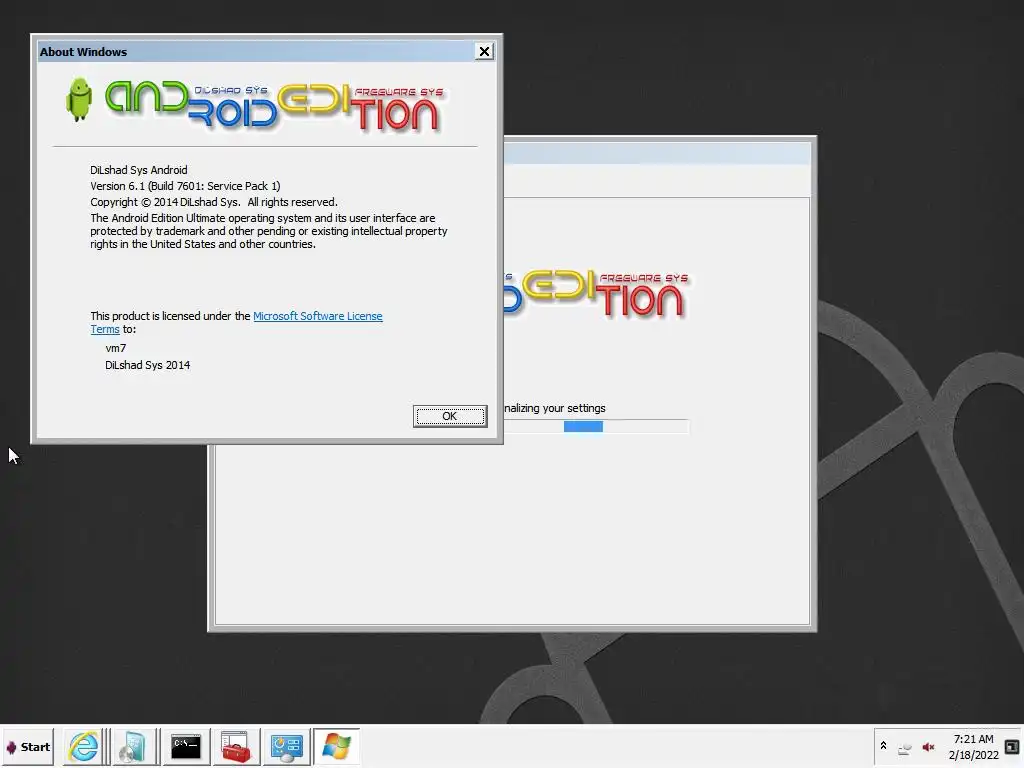Click 'nalizing your settings' text in background window
Screen dimensions: 1024x768
click(554, 408)
